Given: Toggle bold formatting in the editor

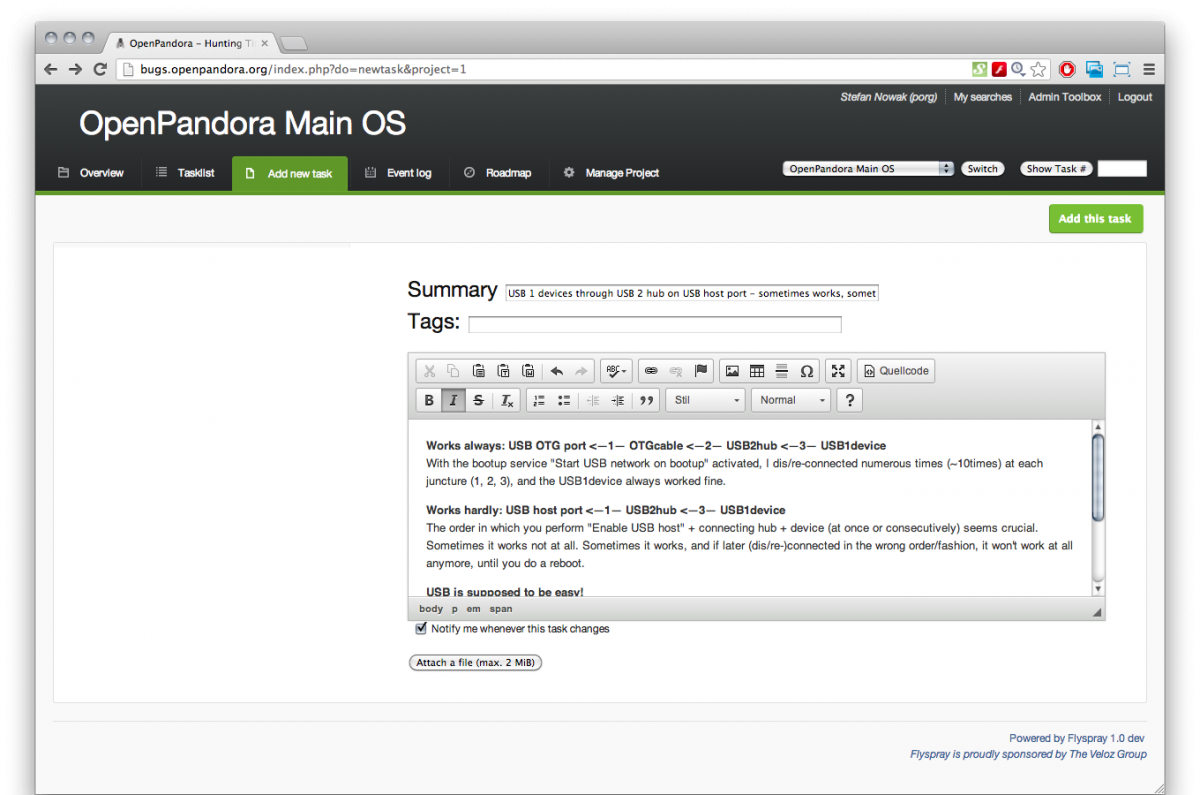Looking at the screenshot, I should click(429, 400).
